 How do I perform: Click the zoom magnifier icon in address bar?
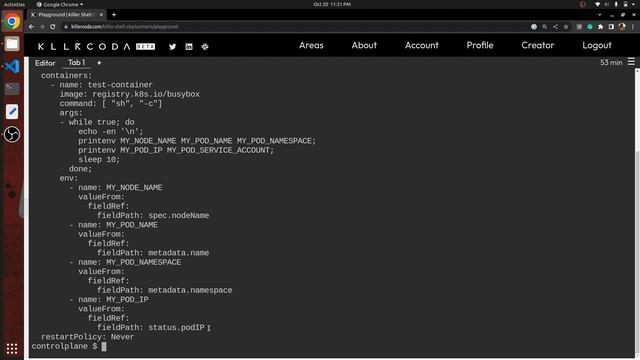pos(544,27)
